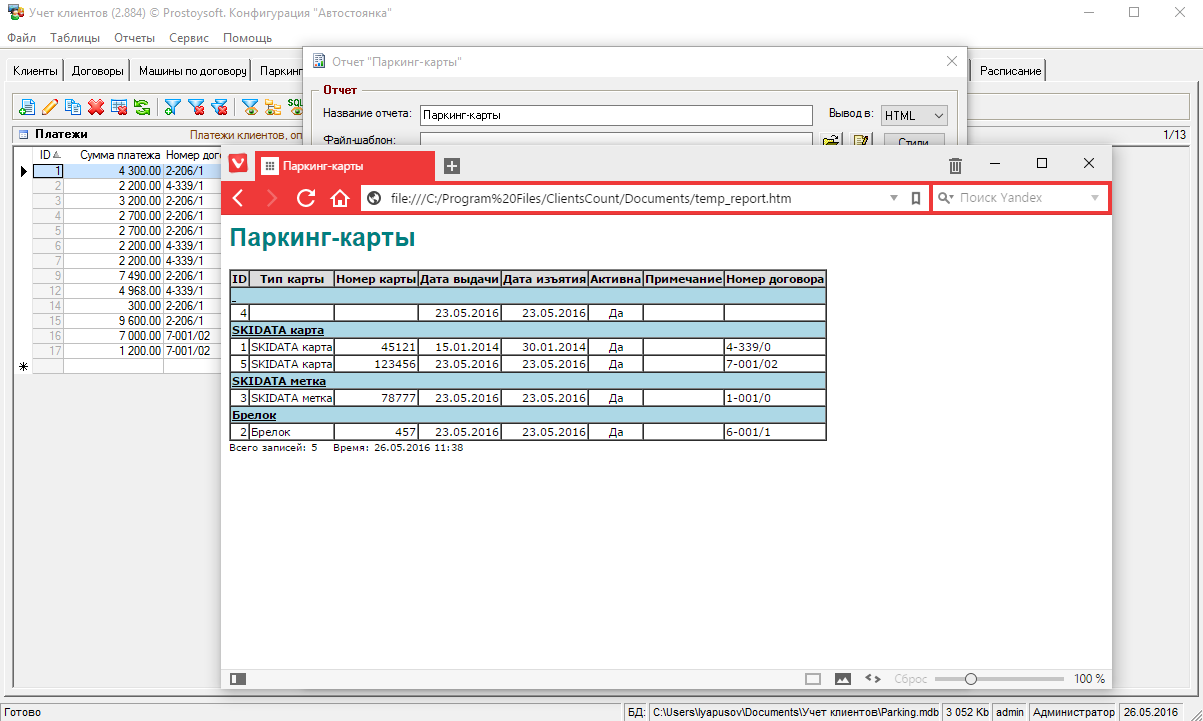Click the add new record icon

(27, 107)
